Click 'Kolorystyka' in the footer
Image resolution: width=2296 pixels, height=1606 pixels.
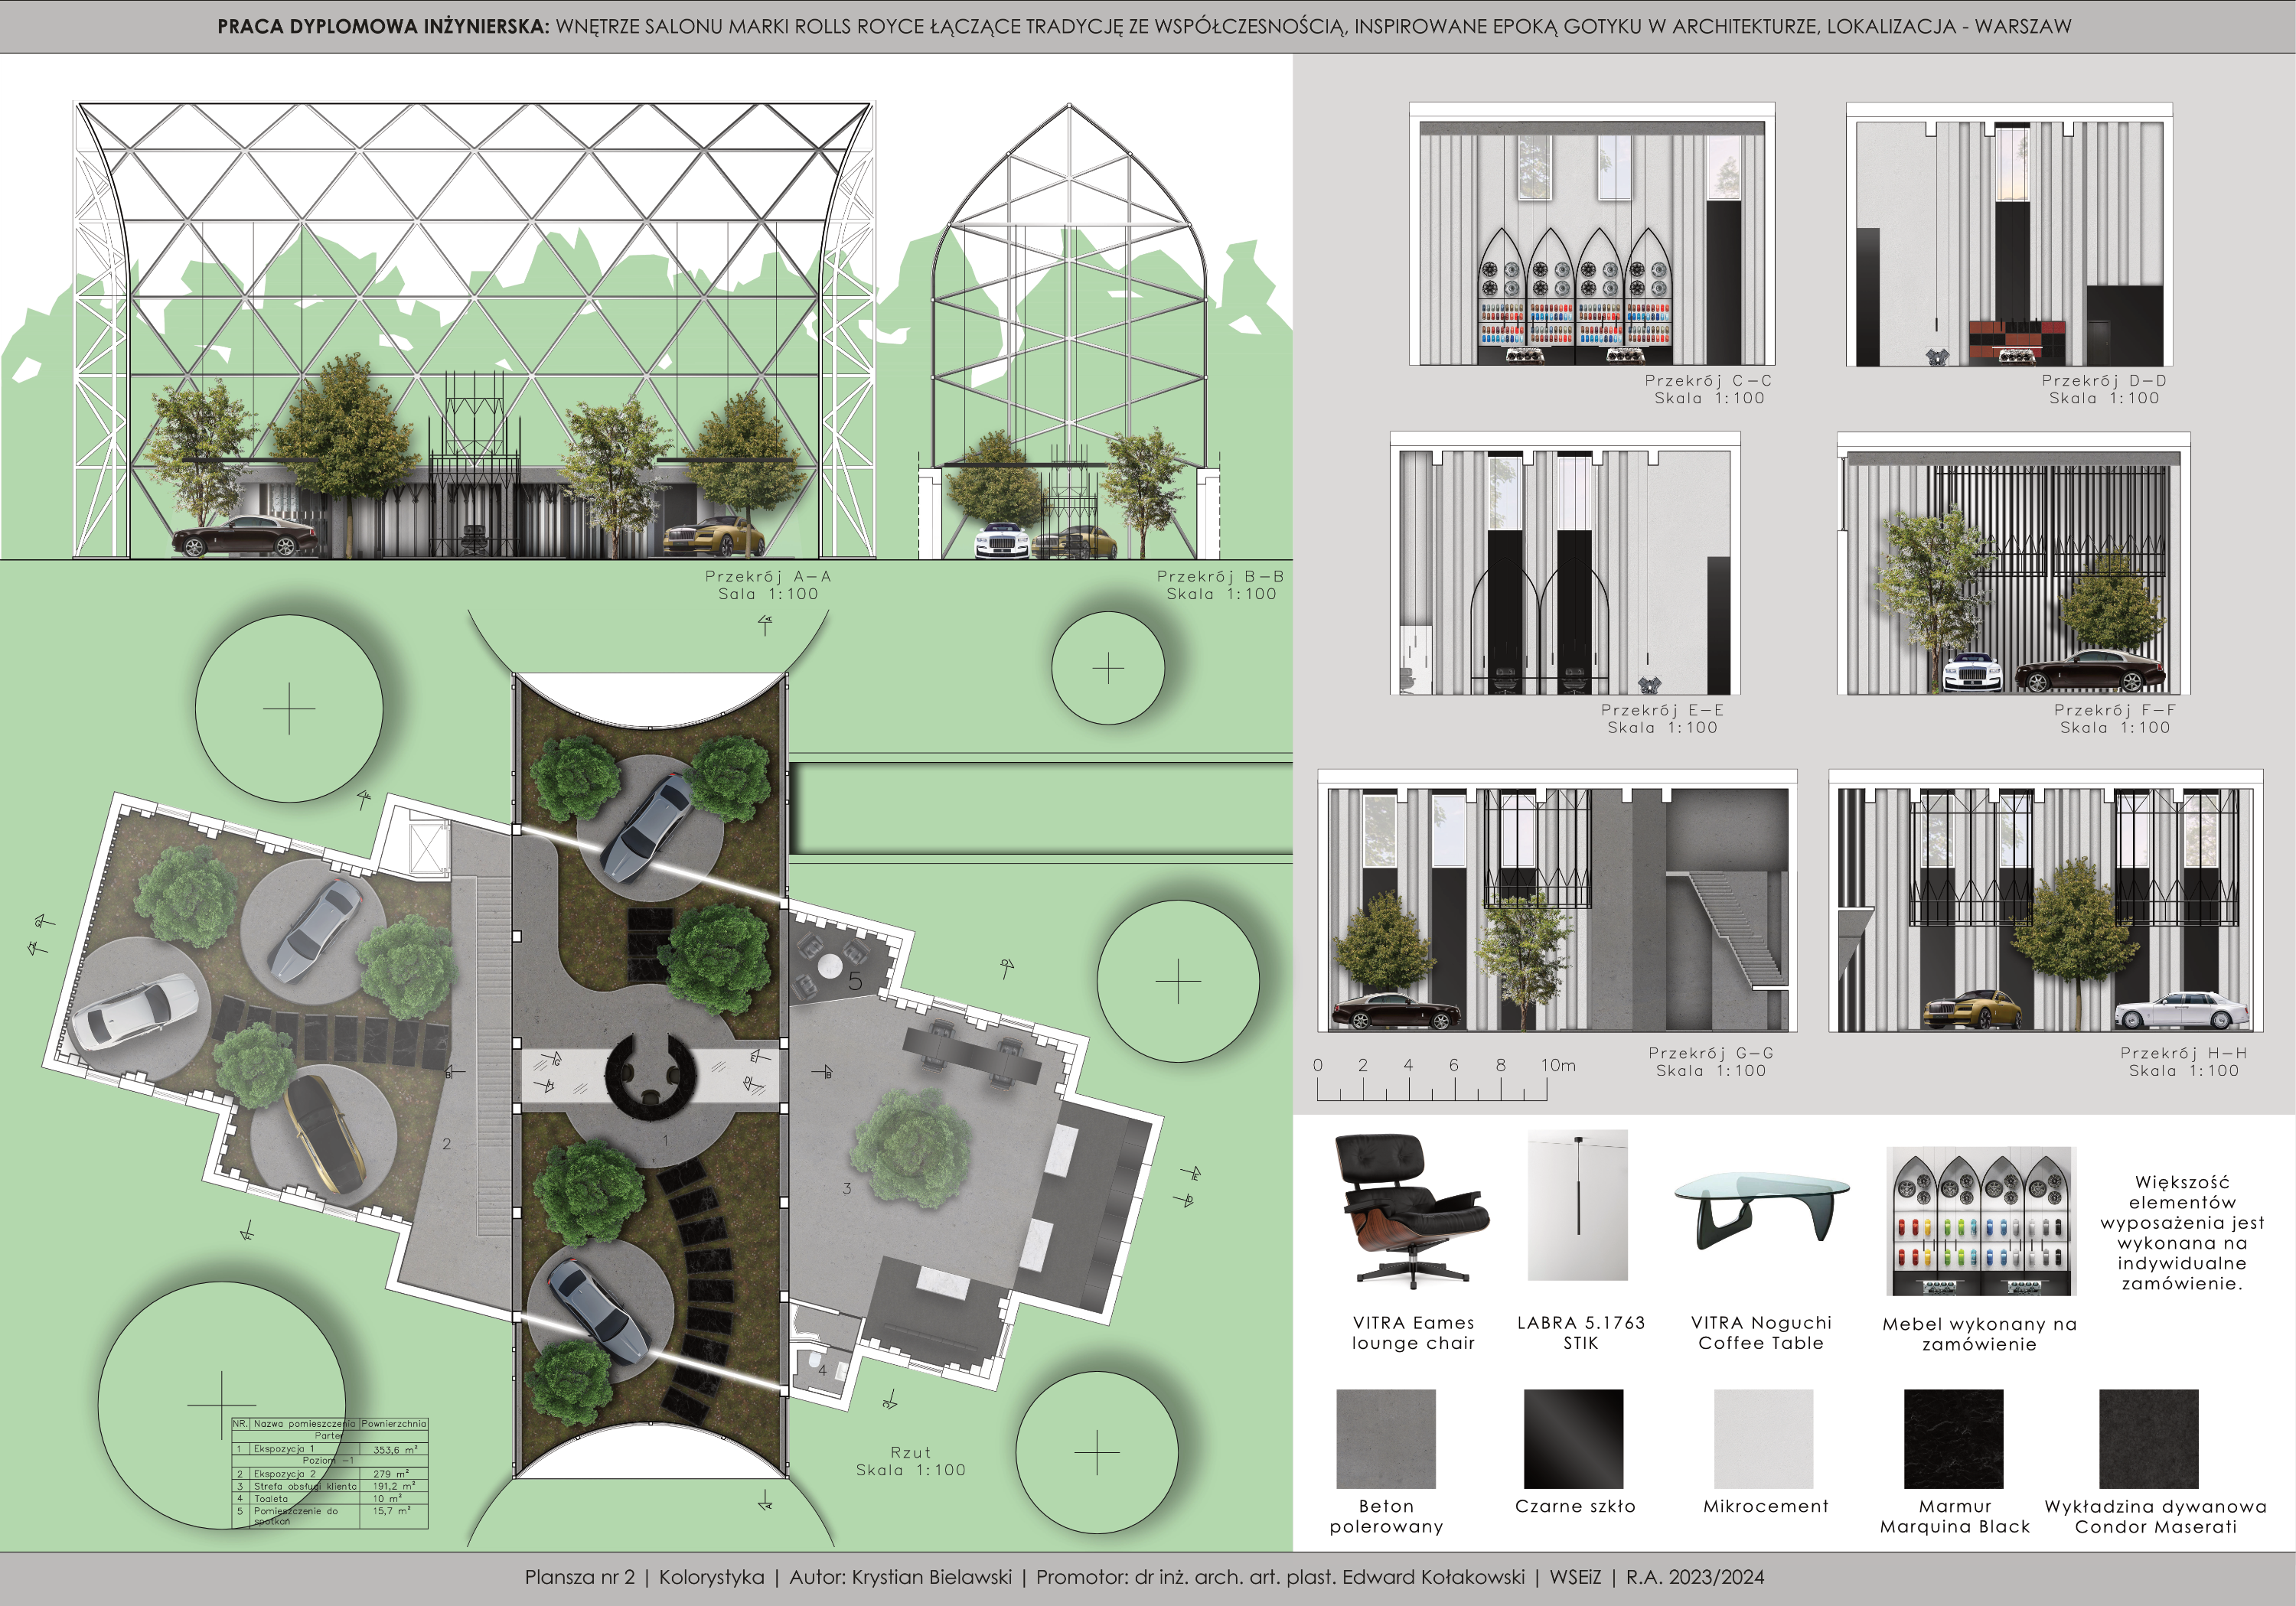coord(711,1577)
